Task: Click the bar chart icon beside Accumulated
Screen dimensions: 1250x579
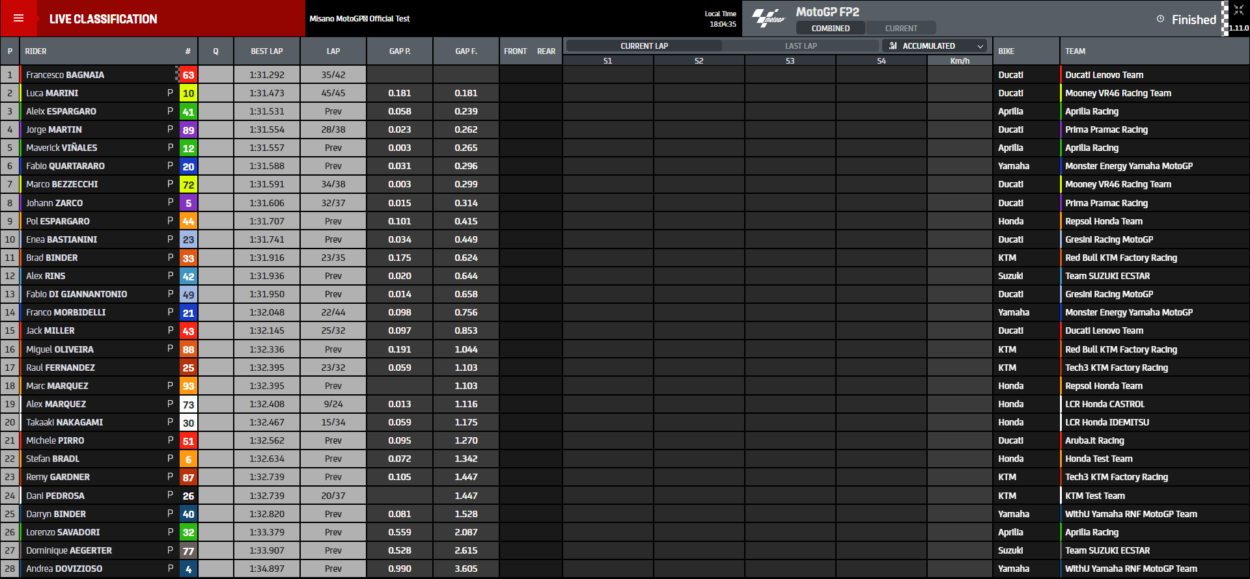Action: (x=892, y=46)
